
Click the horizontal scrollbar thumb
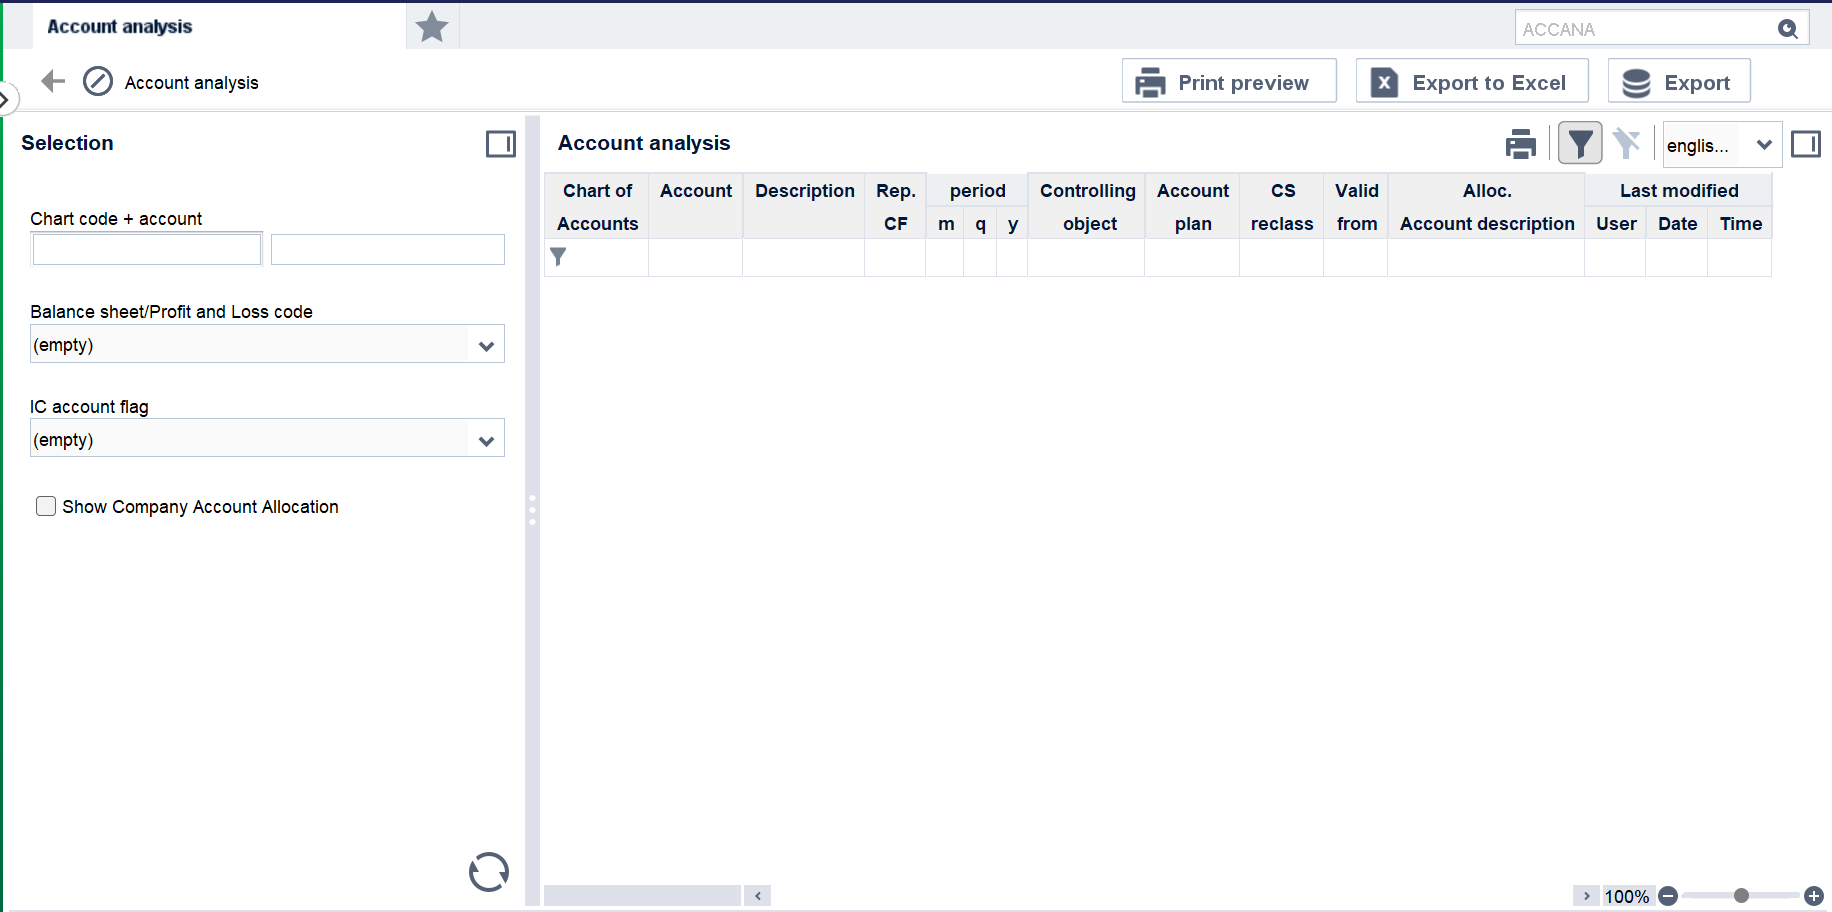click(642, 895)
